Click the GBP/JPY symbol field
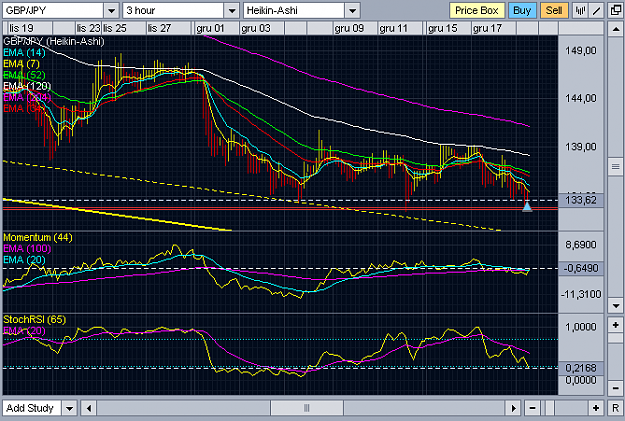The width and height of the screenshot is (625, 421). click(x=53, y=11)
